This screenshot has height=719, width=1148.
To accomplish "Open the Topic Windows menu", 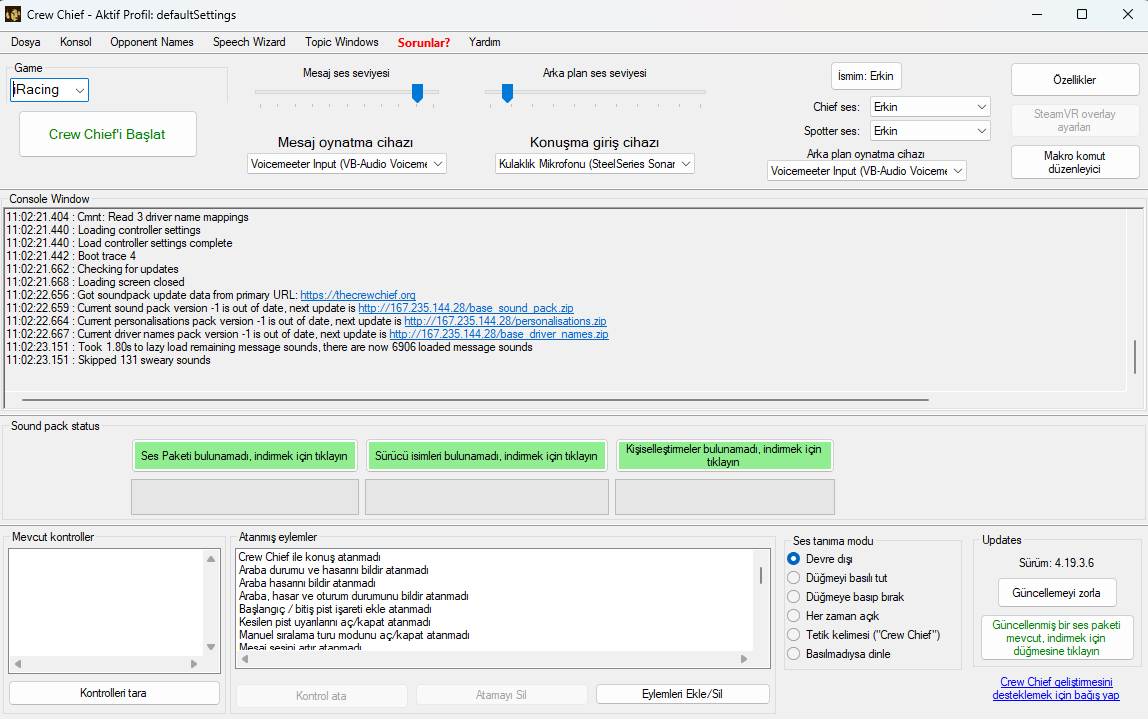I will 342,42.
